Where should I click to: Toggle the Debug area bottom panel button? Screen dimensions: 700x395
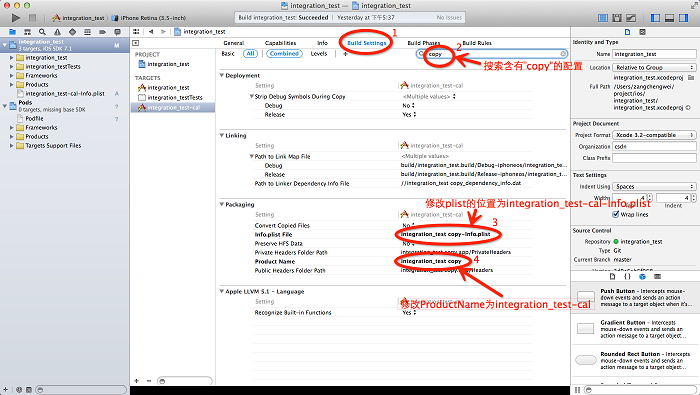coord(669,18)
